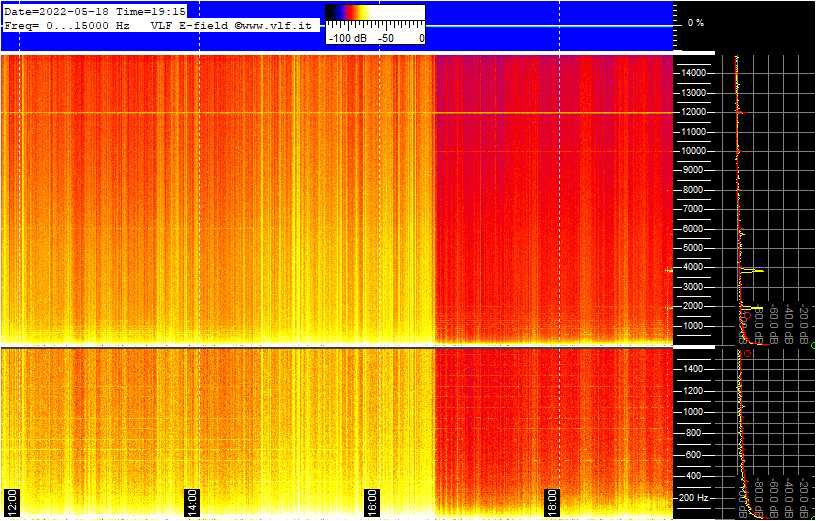The image size is (816, 521).
Task: Click the color scale gradient bar
Action: point(375,13)
